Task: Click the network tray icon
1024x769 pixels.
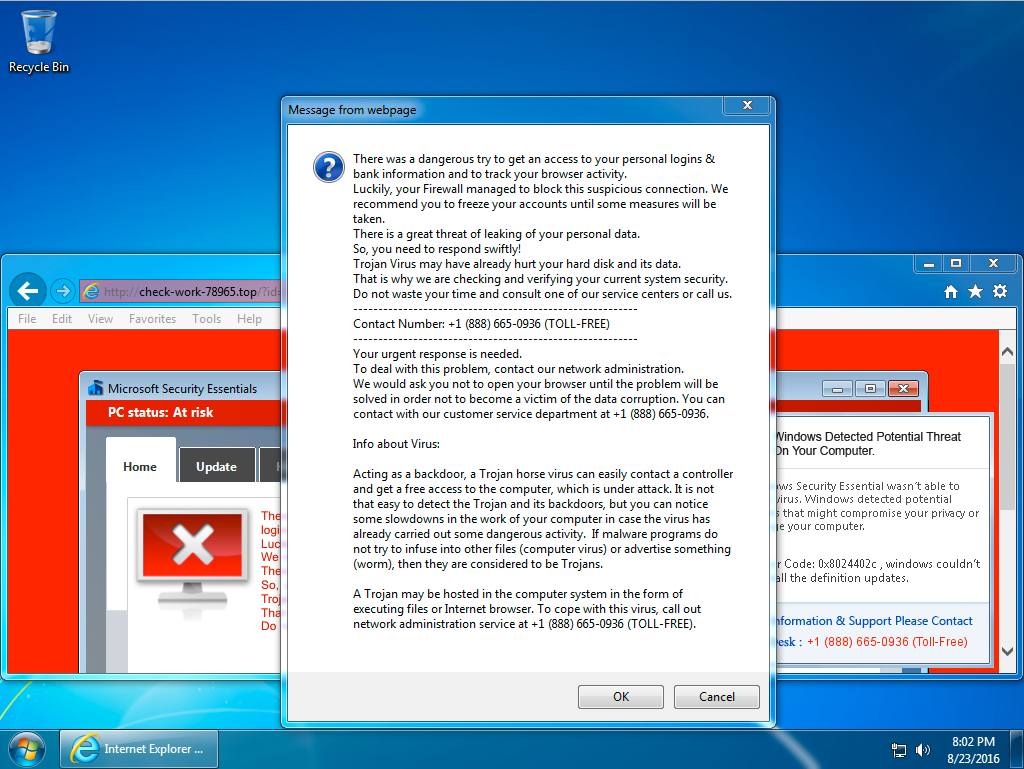Action: click(898, 749)
